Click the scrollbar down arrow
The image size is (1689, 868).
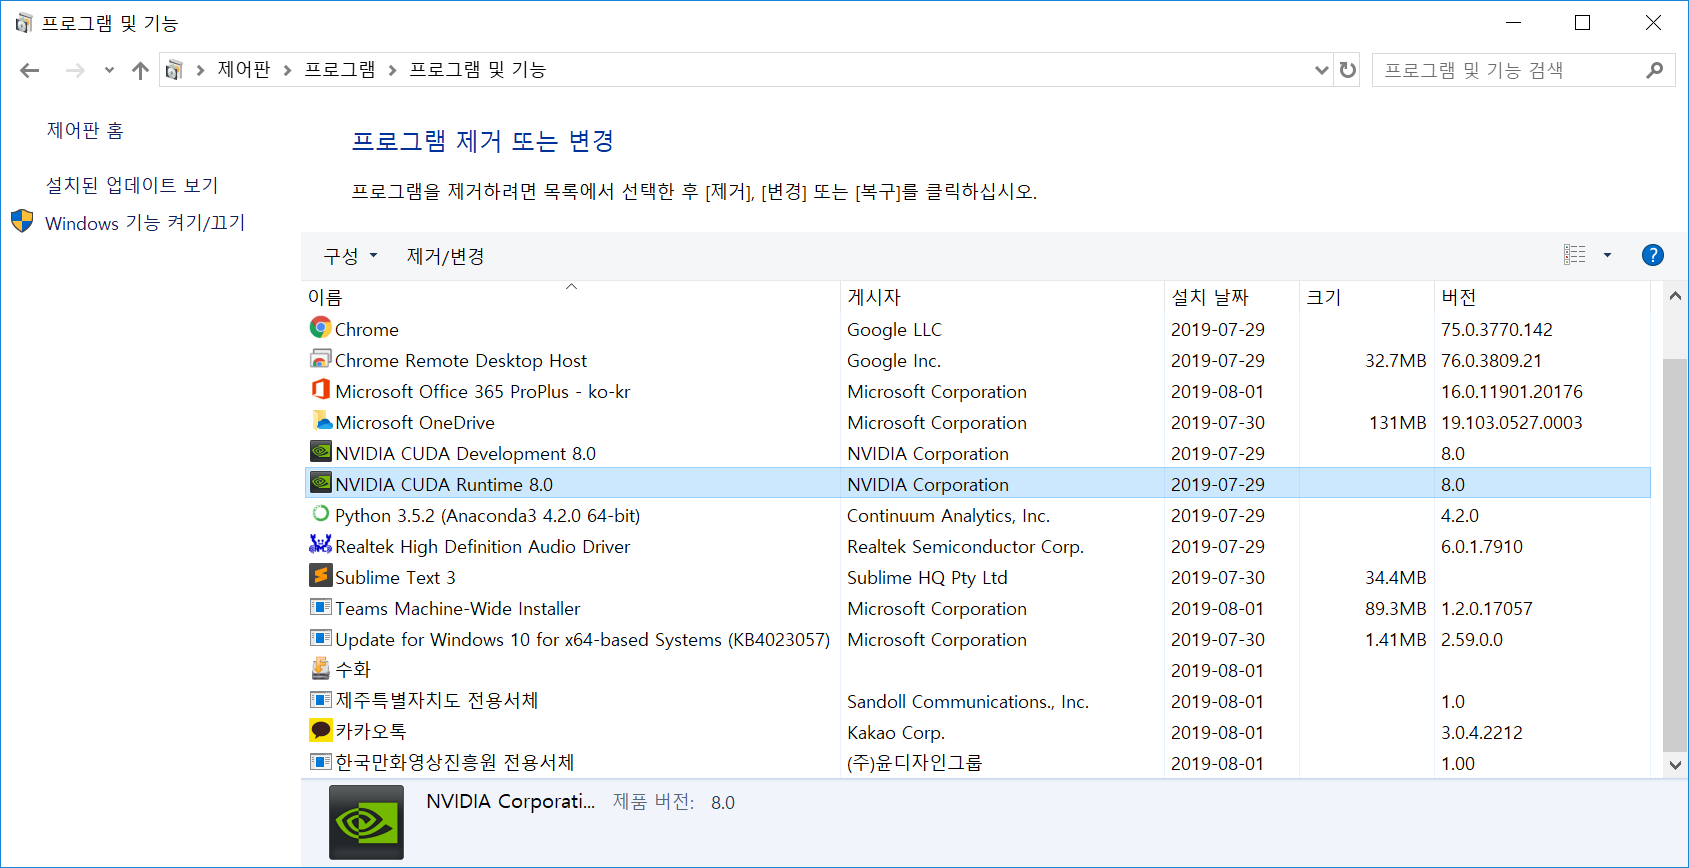click(1675, 765)
